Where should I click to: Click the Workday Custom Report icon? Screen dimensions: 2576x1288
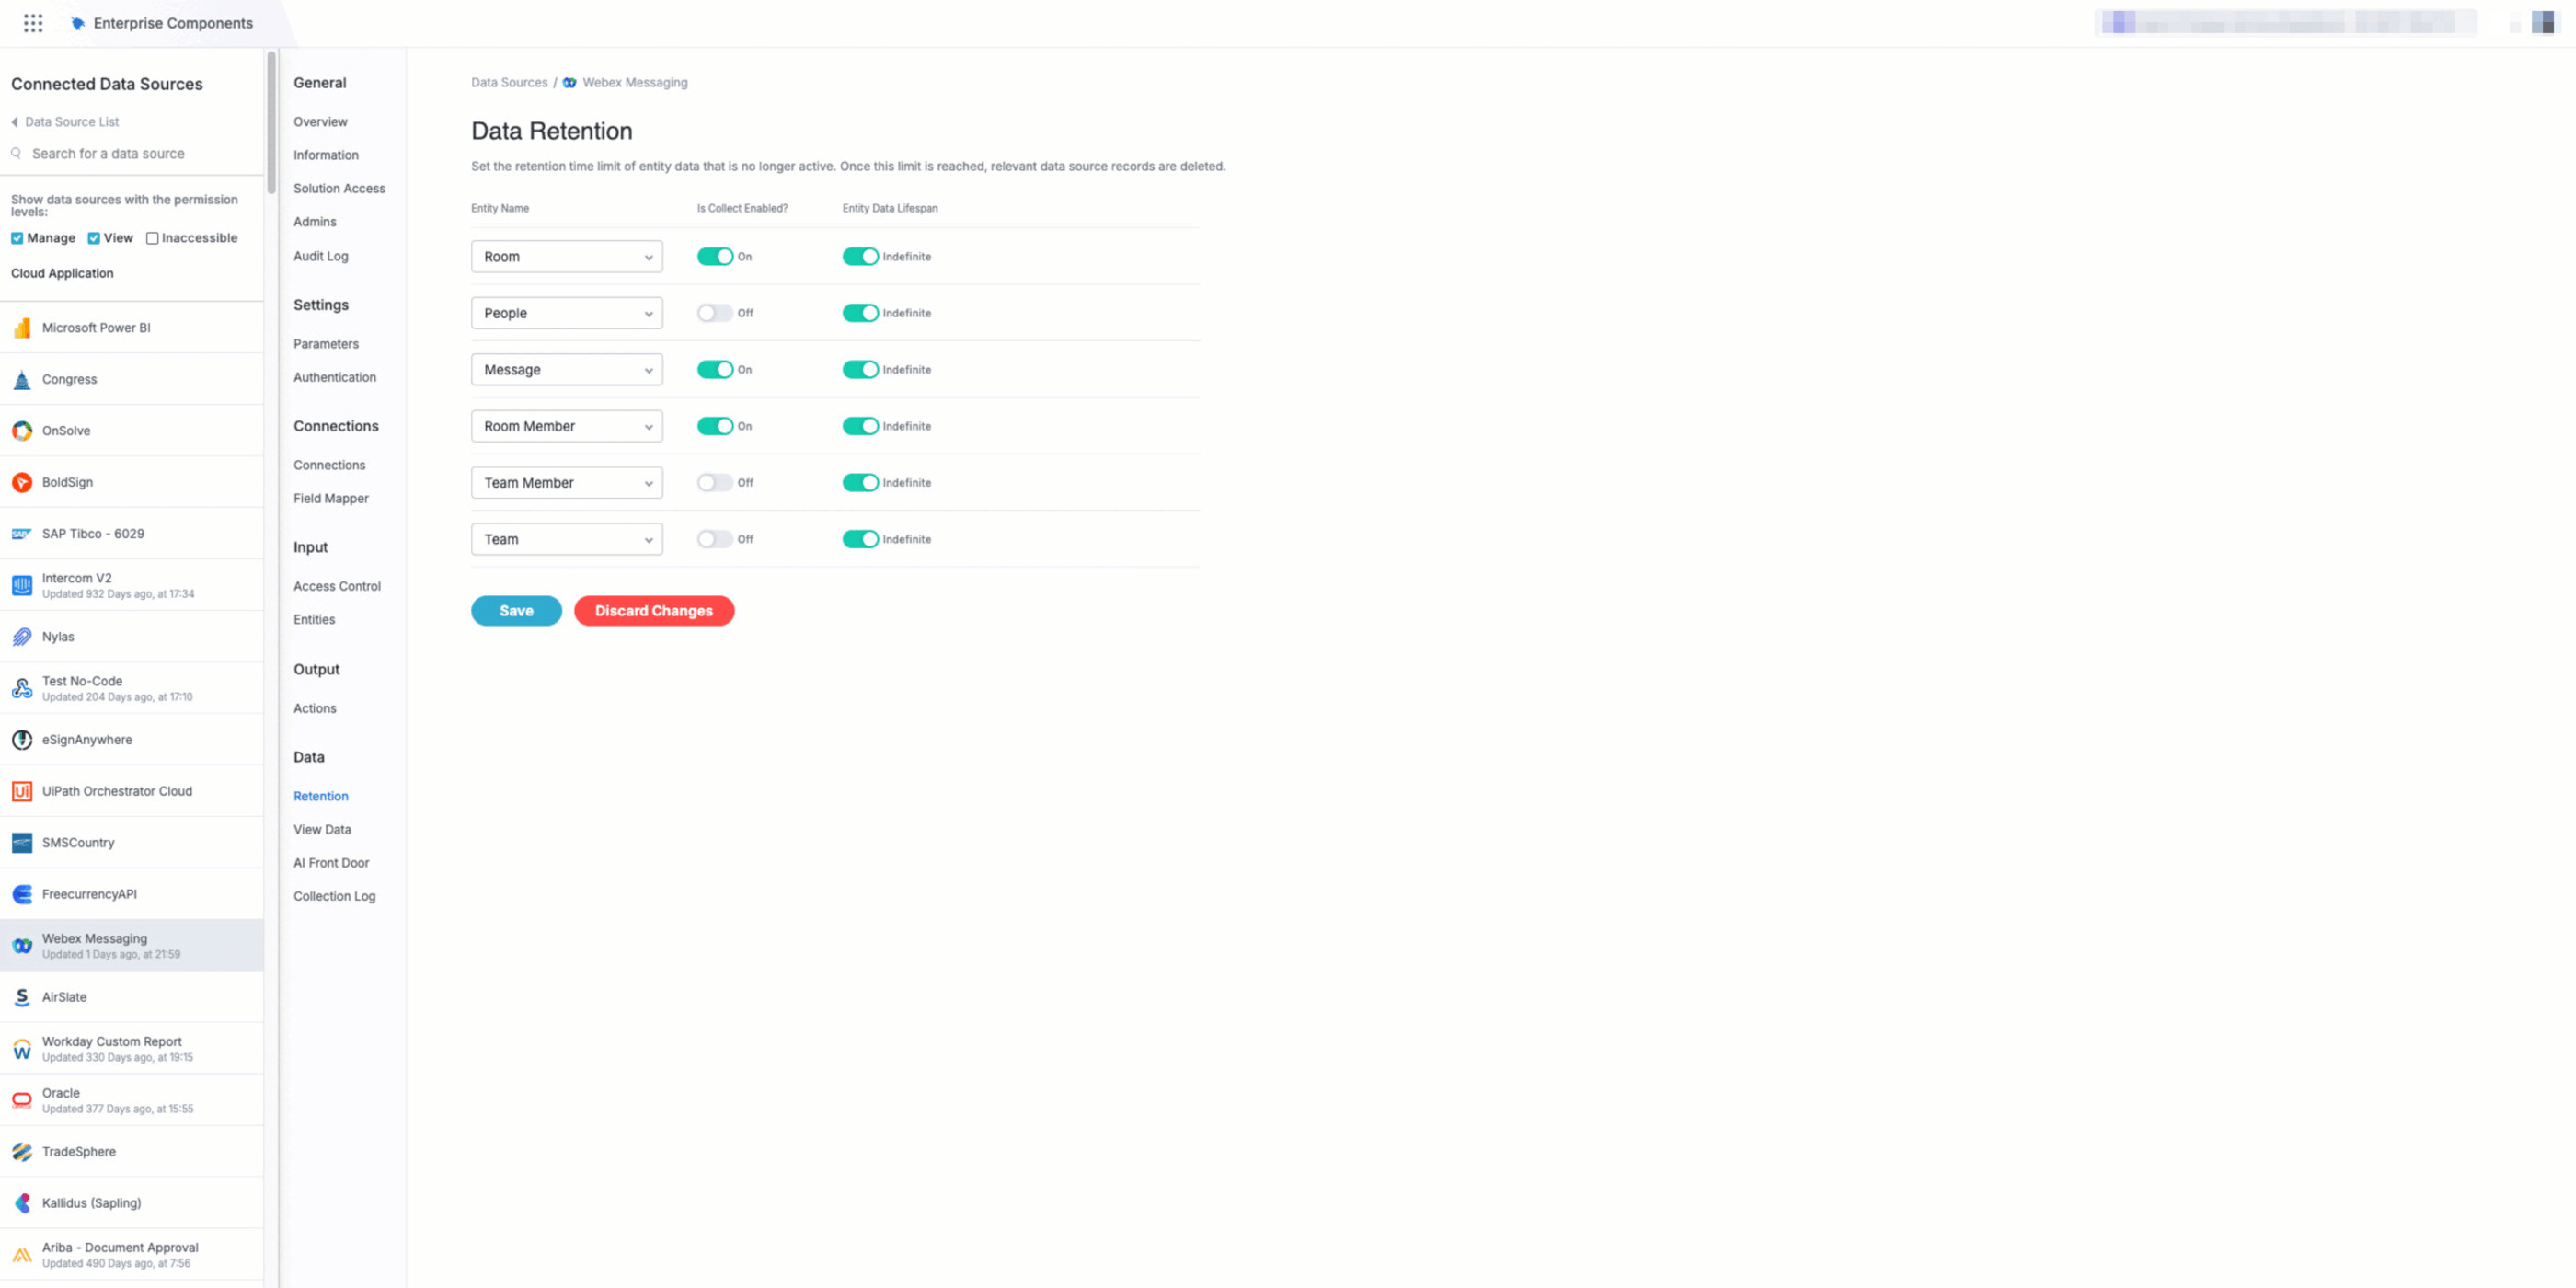[22, 1049]
